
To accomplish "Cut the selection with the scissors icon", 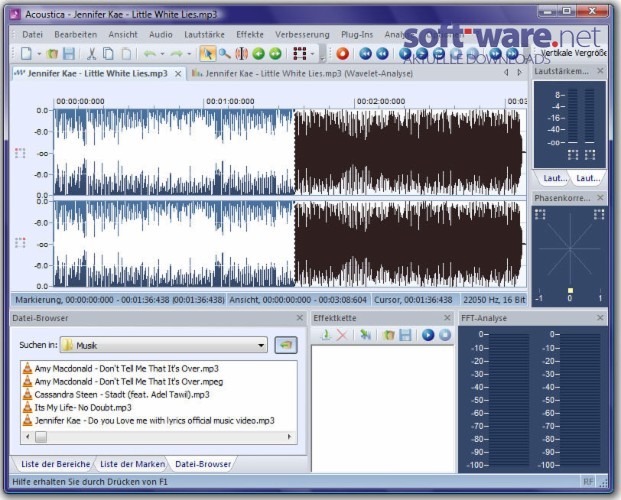I will pyautogui.click(x=91, y=53).
